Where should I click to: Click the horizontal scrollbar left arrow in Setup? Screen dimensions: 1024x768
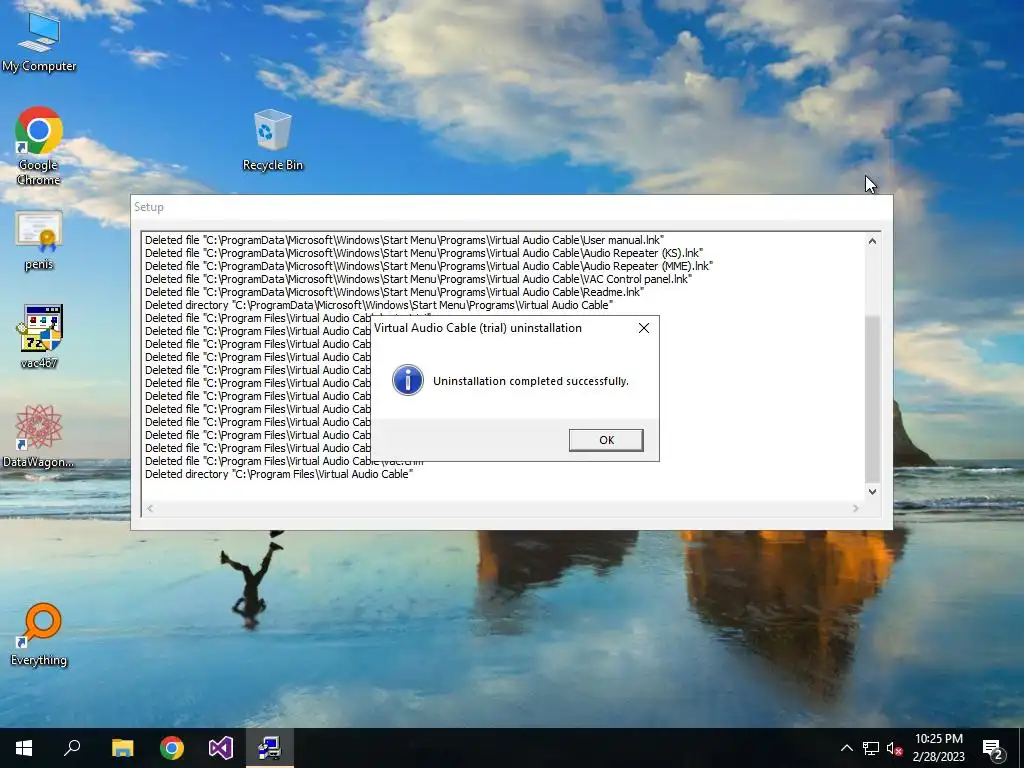pyautogui.click(x=150, y=508)
